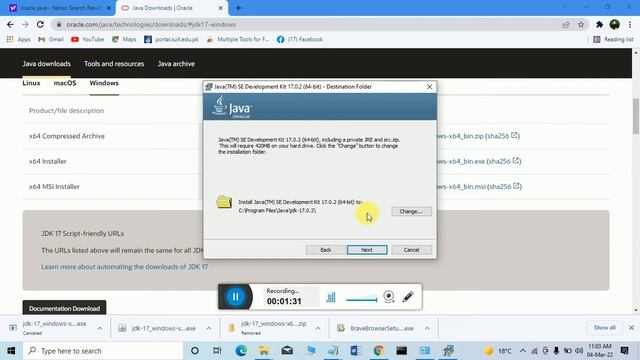Image resolution: width=640 pixels, height=360 pixels.
Task: Expand options for jdk-17 zip download
Action: (x=318, y=328)
